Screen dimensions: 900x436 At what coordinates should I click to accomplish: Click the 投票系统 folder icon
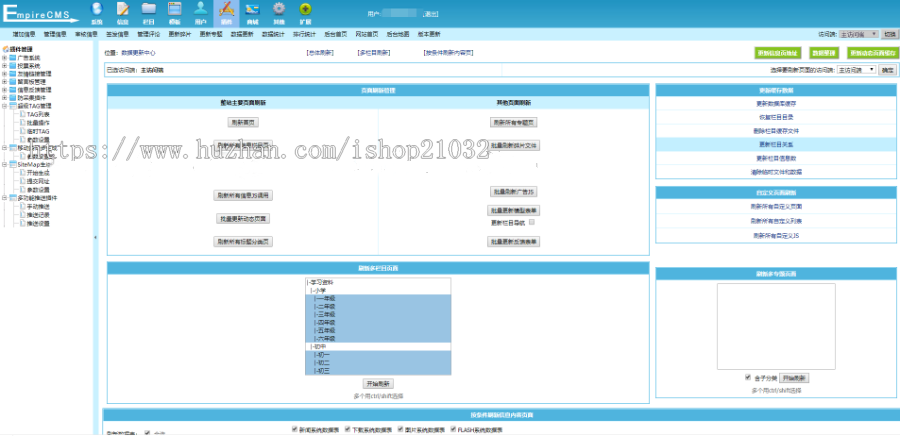13,66
